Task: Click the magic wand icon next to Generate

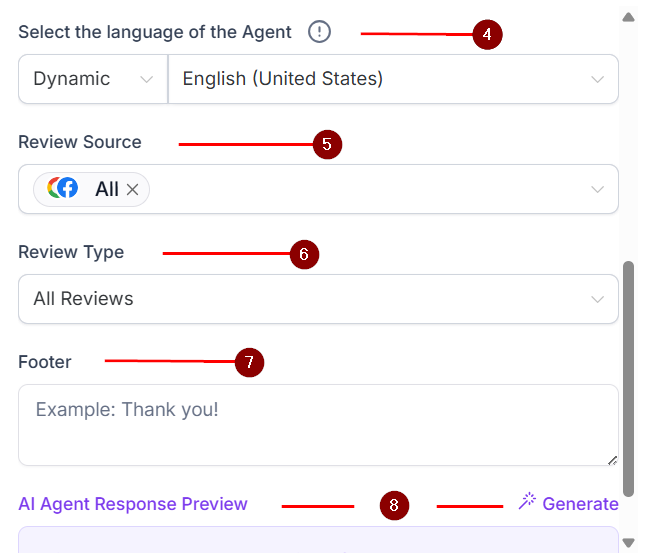Action: 527,502
